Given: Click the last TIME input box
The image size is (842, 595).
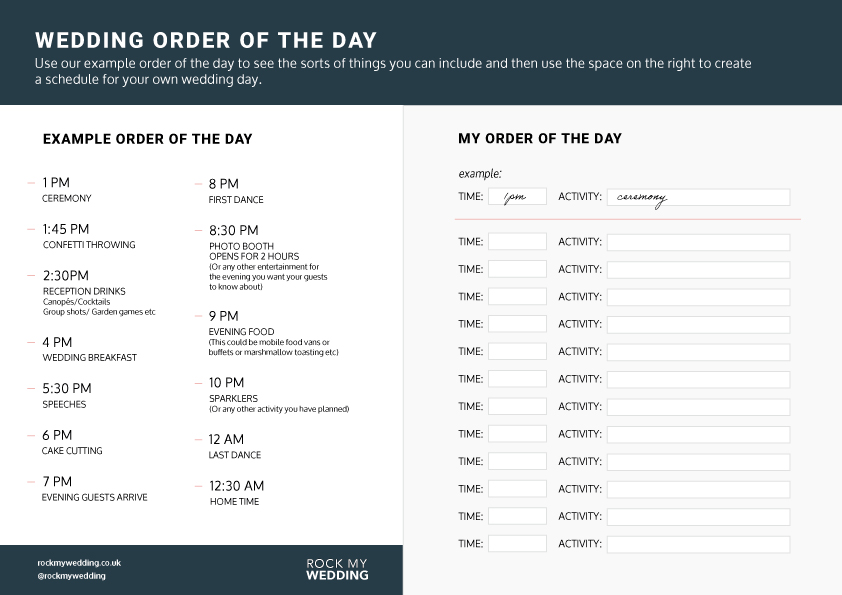Looking at the screenshot, I should (517, 544).
